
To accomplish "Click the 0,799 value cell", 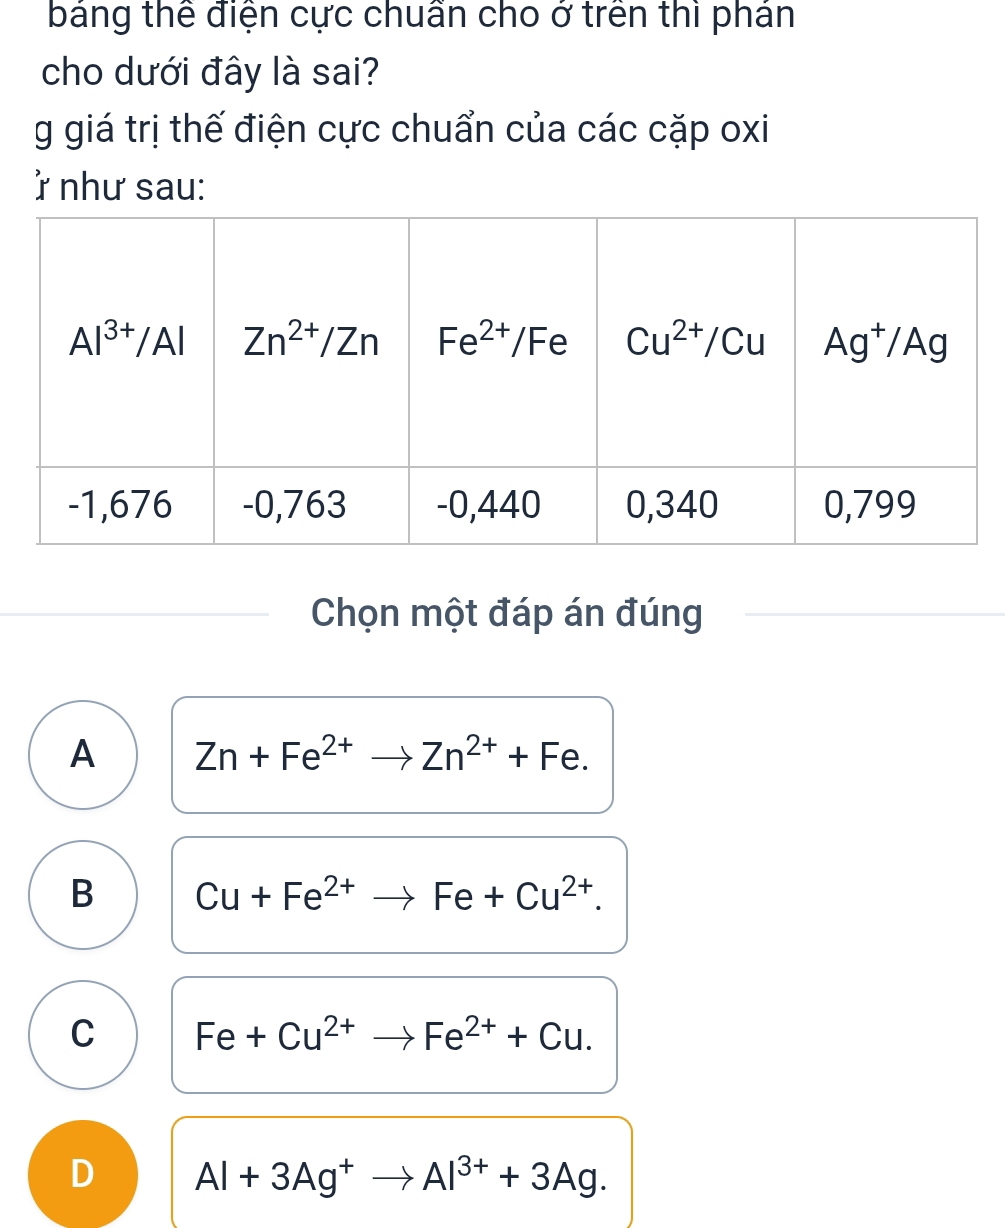I will pos(886,506).
